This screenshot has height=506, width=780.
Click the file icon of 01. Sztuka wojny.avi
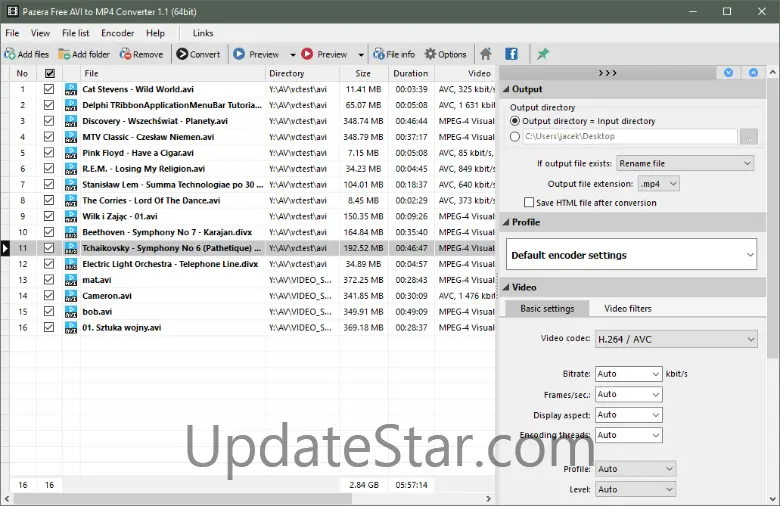71,328
